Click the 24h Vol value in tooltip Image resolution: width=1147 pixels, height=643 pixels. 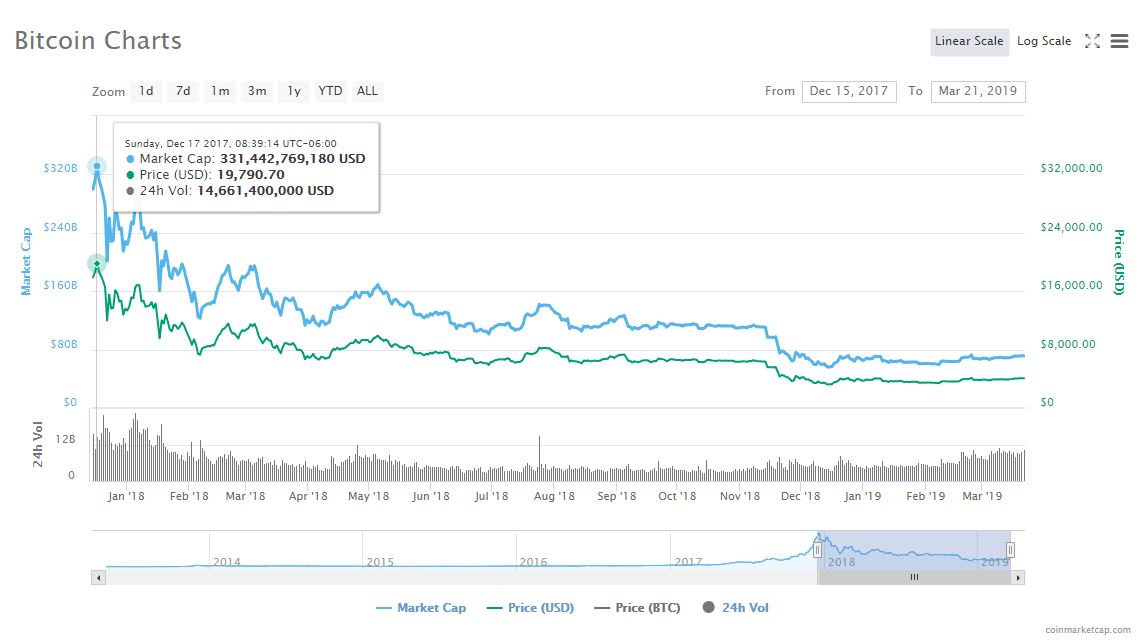coord(266,191)
